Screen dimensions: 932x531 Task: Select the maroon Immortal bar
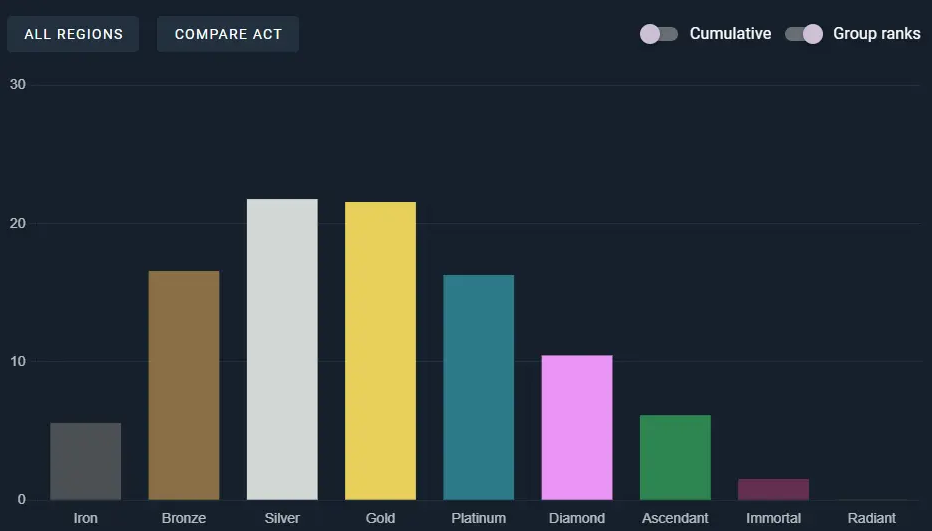point(773,489)
